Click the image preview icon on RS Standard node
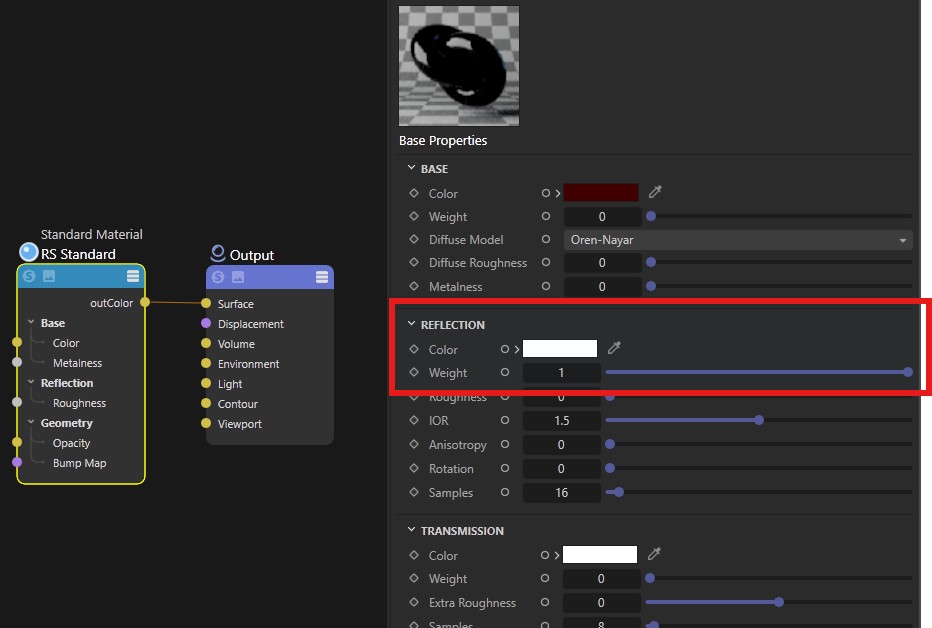The width and height of the screenshot is (932, 628). (x=49, y=276)
